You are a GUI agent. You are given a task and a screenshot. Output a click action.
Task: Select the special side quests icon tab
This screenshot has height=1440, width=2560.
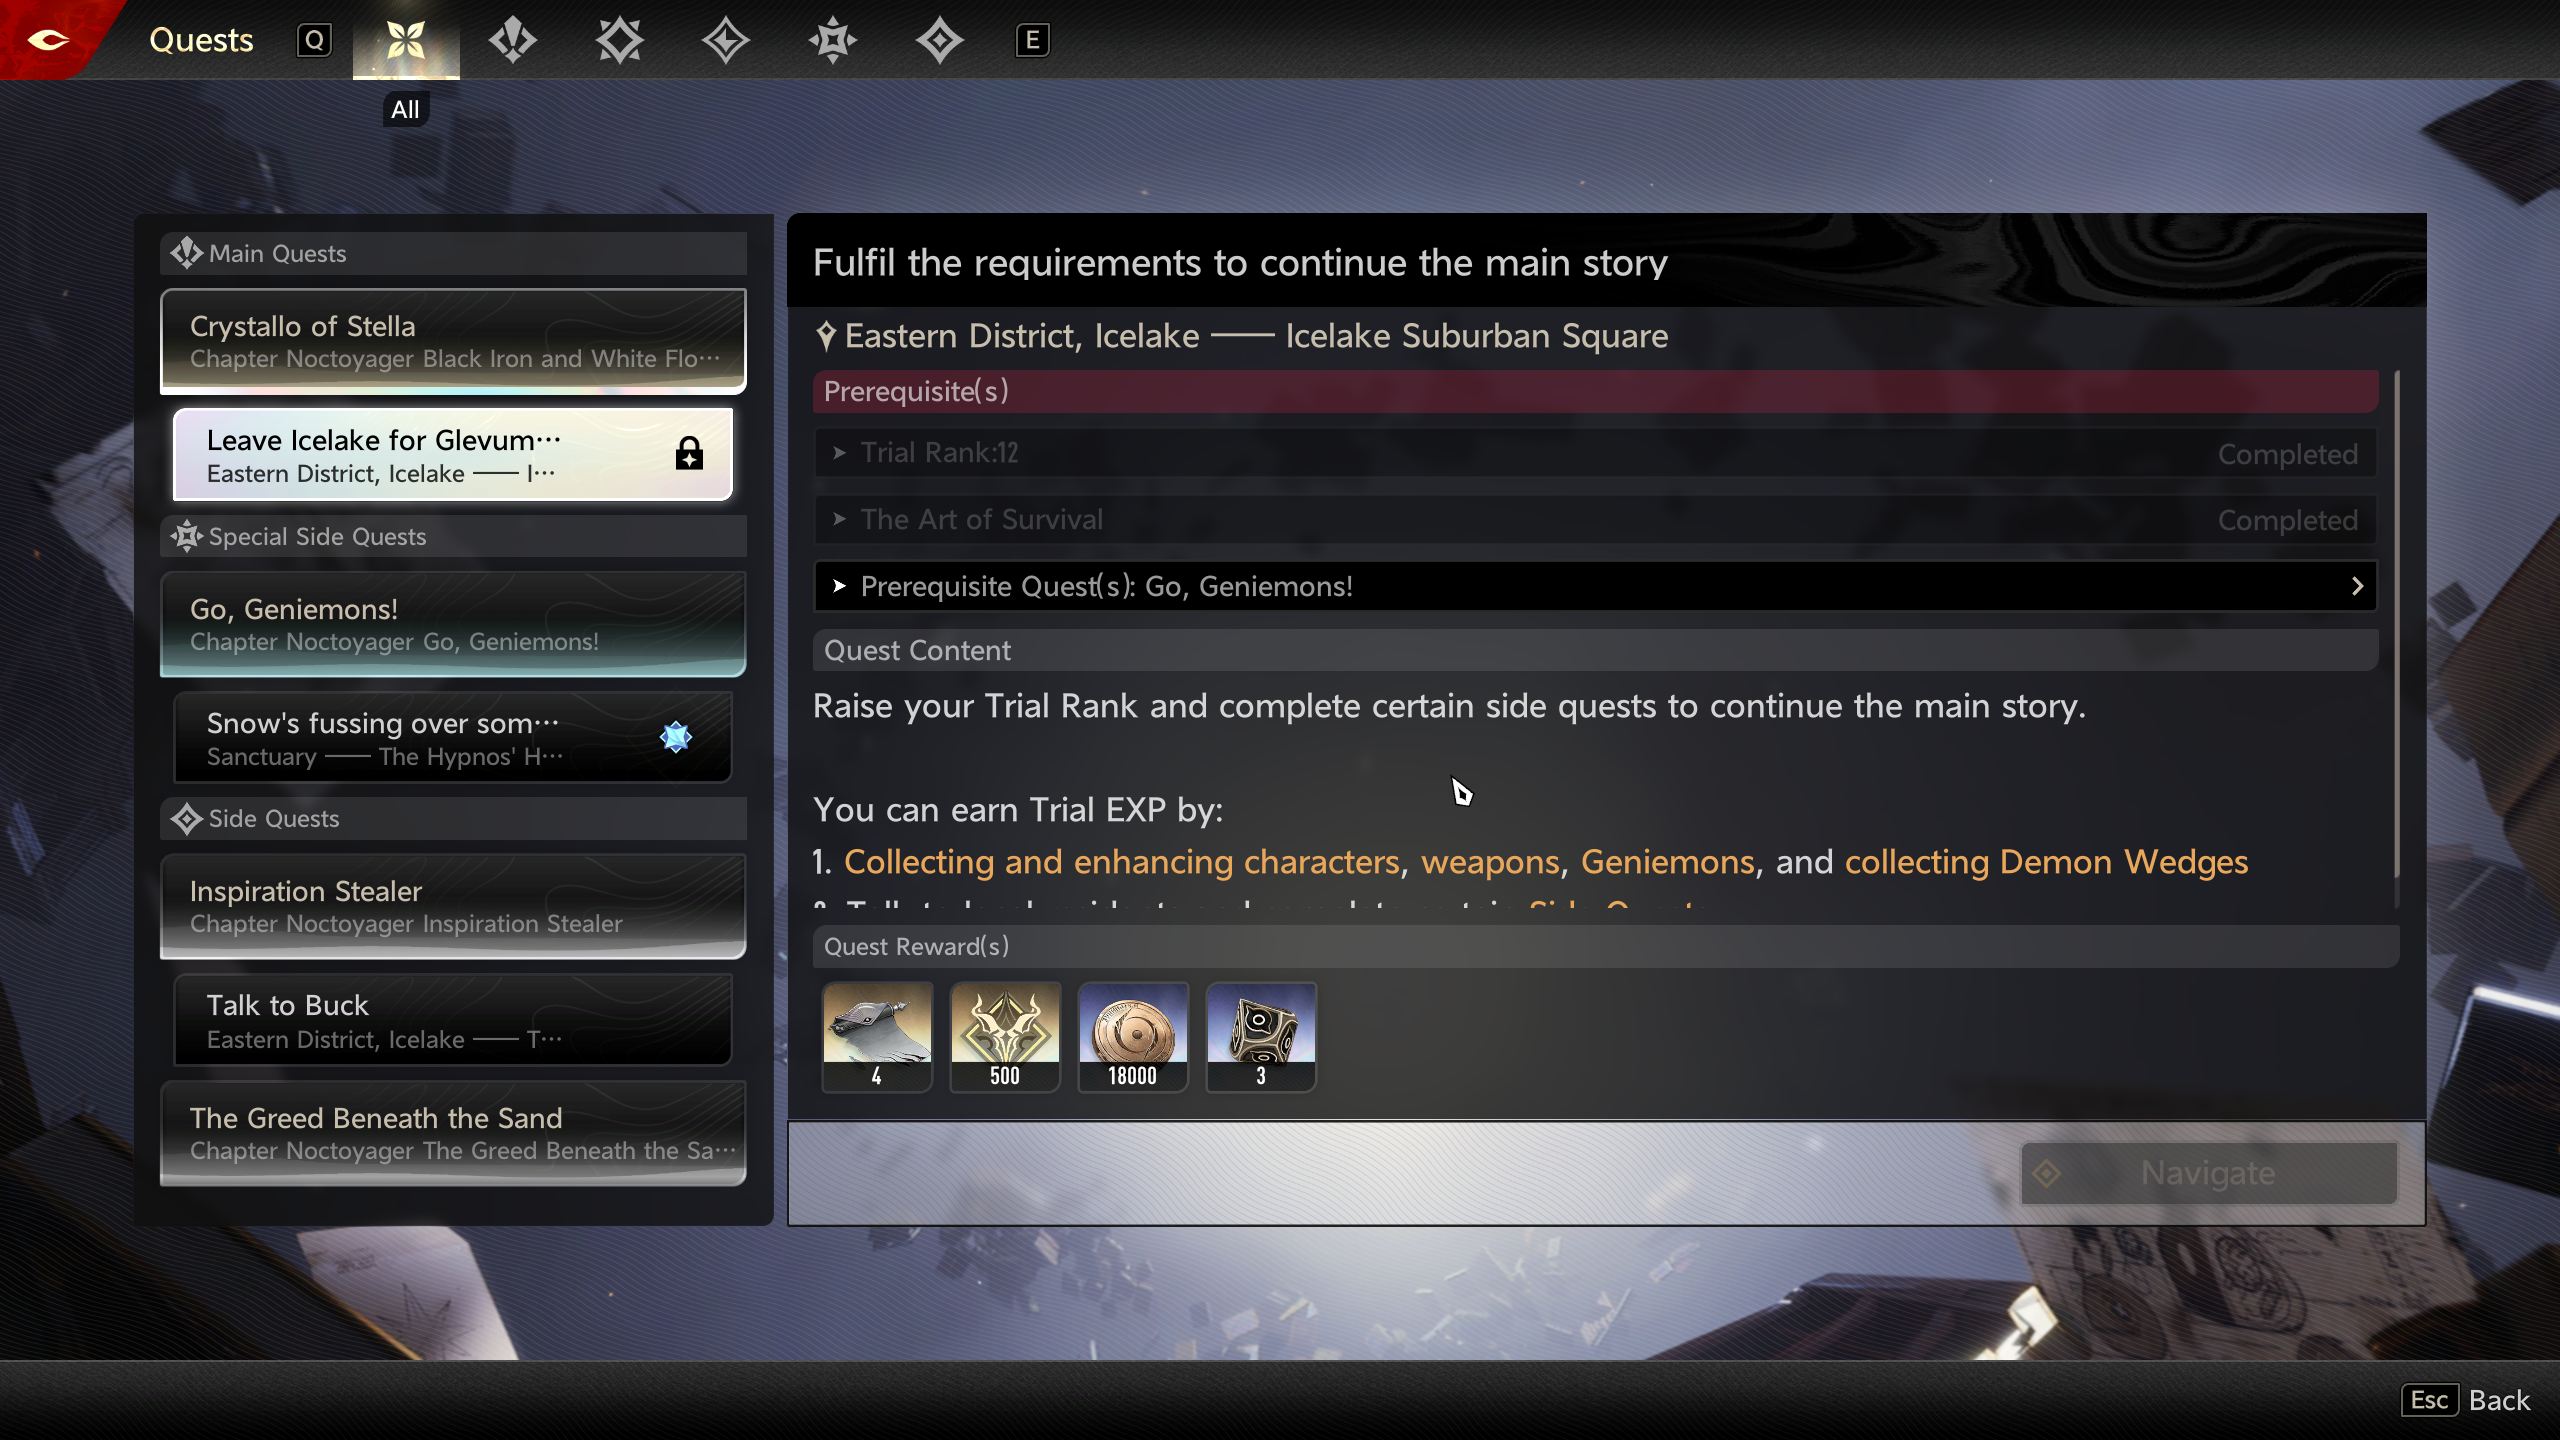click(832, 40)
